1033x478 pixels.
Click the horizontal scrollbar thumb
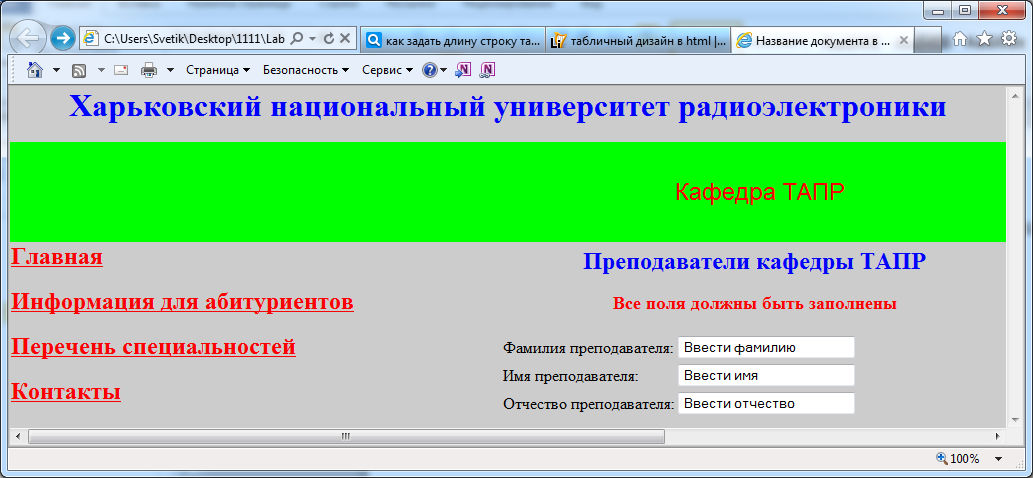pyautogui.click(x=347, y=436)
